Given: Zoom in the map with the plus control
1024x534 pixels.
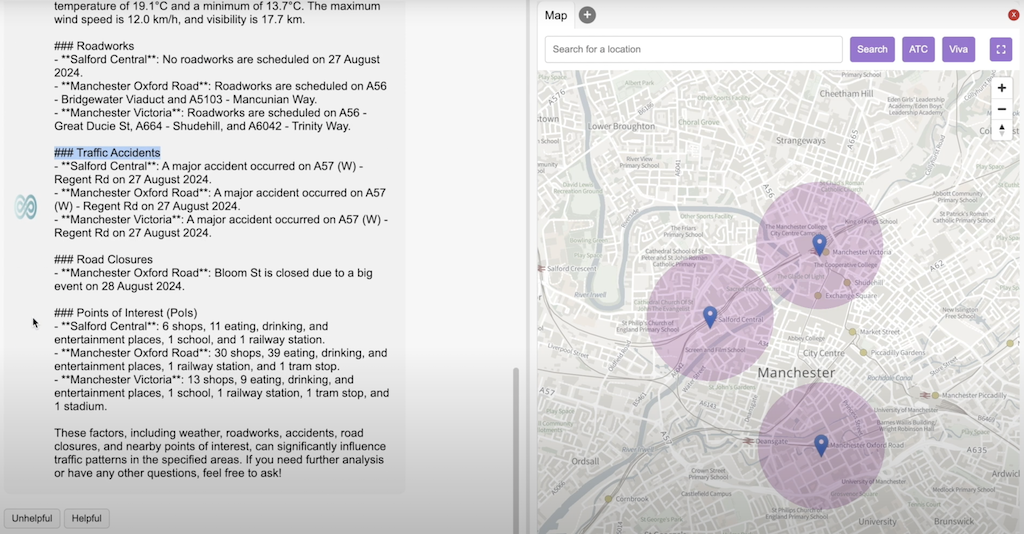Looking at the screenshot, I should tap(1002, 87).
